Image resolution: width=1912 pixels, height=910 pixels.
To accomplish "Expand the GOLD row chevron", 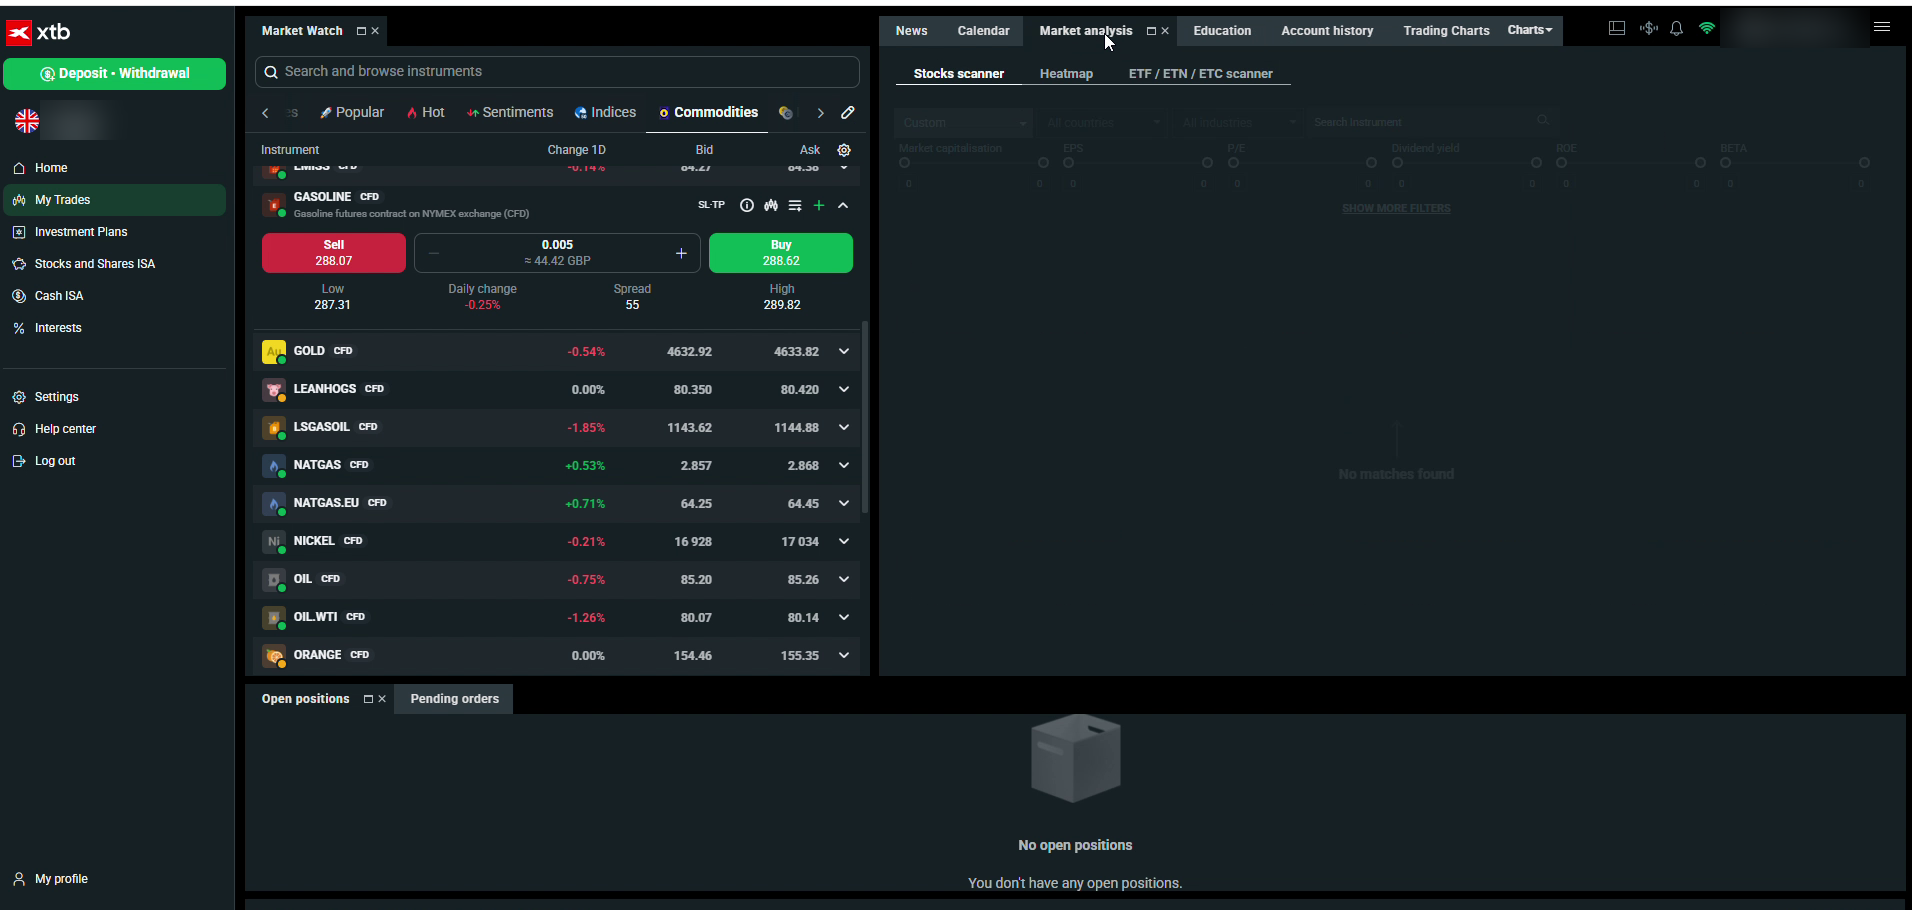I will pos(843,352).
